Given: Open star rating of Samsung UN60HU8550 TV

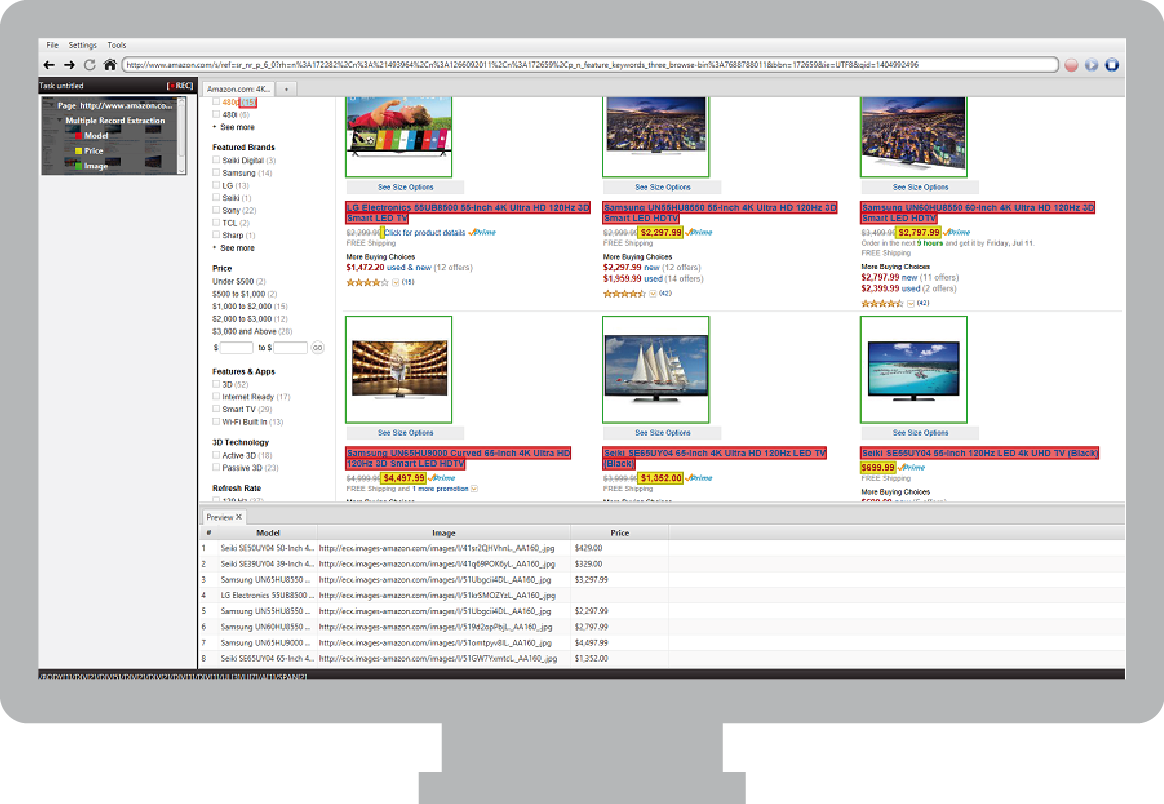Looking at the screenshot, I should click(883, 304).
